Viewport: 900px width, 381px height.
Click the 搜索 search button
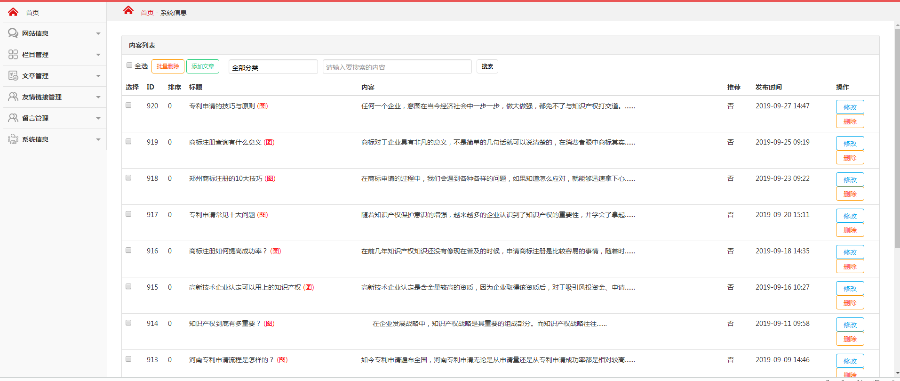tap(487, 67)
